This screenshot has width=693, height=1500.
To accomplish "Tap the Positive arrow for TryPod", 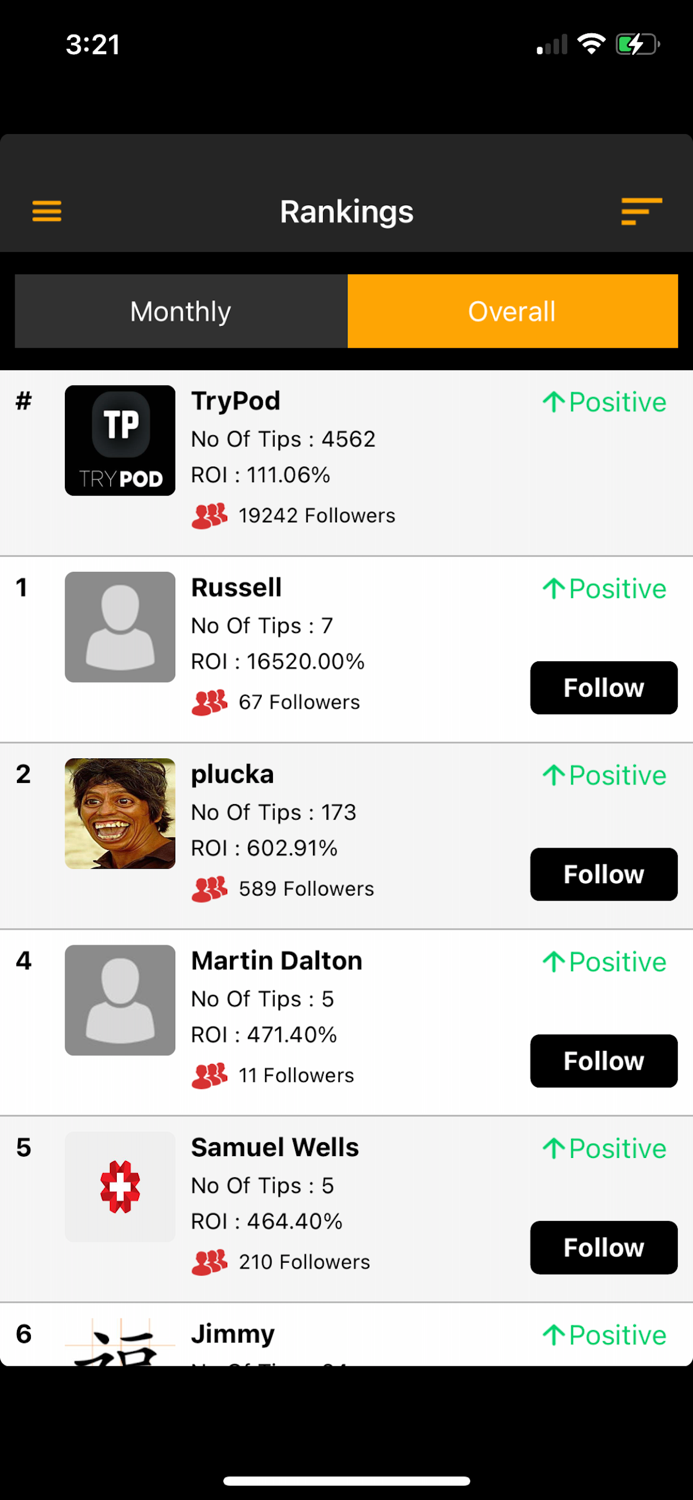I will coord(554,402).
